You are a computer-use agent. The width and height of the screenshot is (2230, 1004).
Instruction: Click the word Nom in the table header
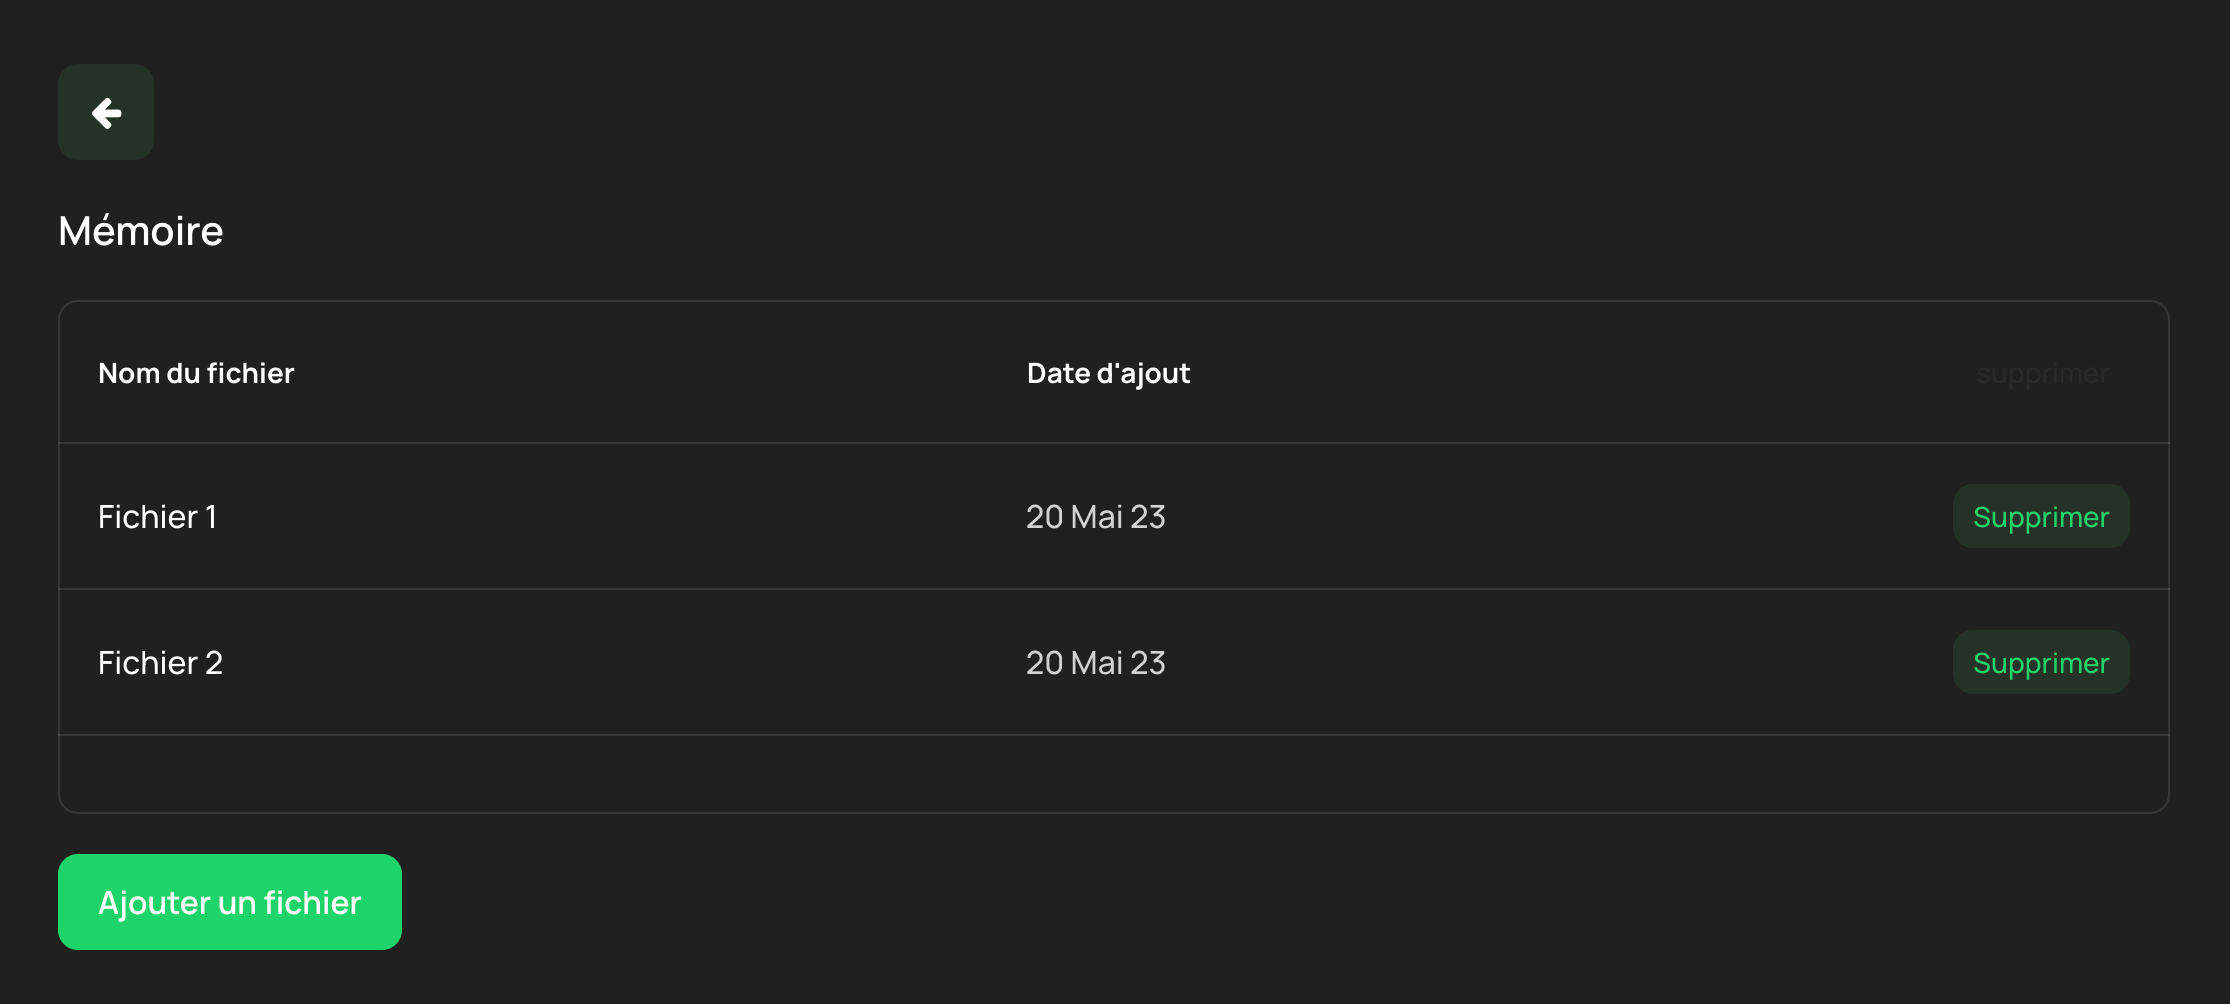pyautogui.click(x=129, y=373)
